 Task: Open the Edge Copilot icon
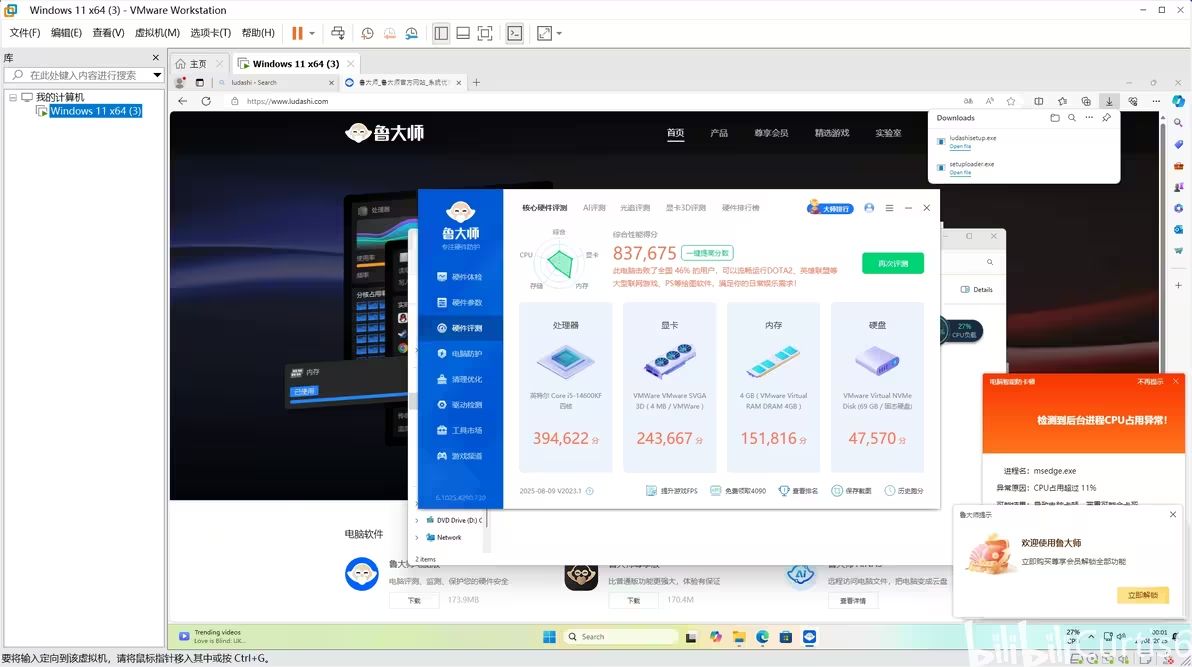[x=1178, y=101]
